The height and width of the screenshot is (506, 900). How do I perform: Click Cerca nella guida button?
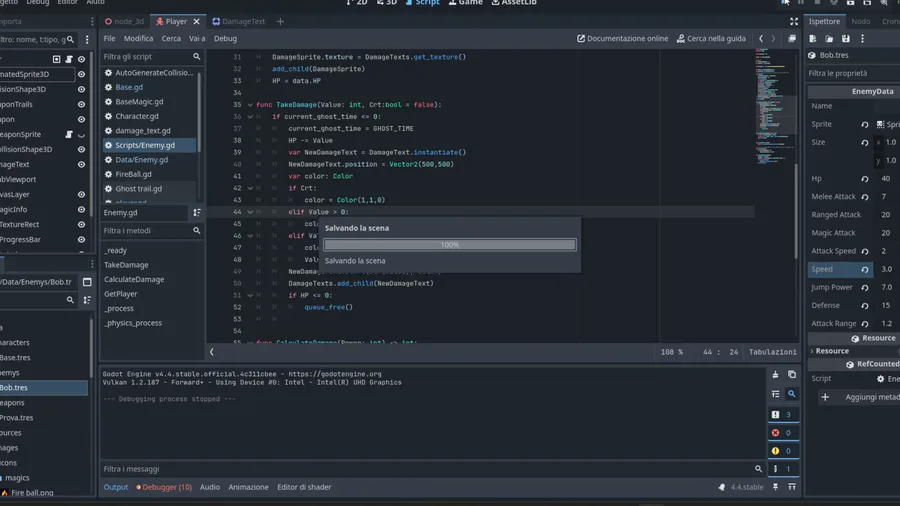[x=711, y=38]
